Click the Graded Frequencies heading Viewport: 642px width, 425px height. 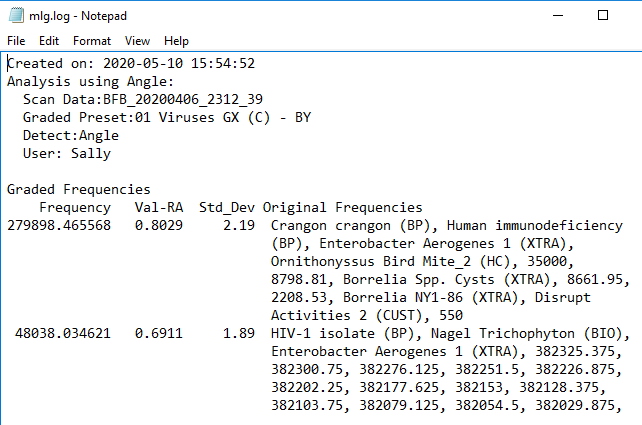[78, 189]
